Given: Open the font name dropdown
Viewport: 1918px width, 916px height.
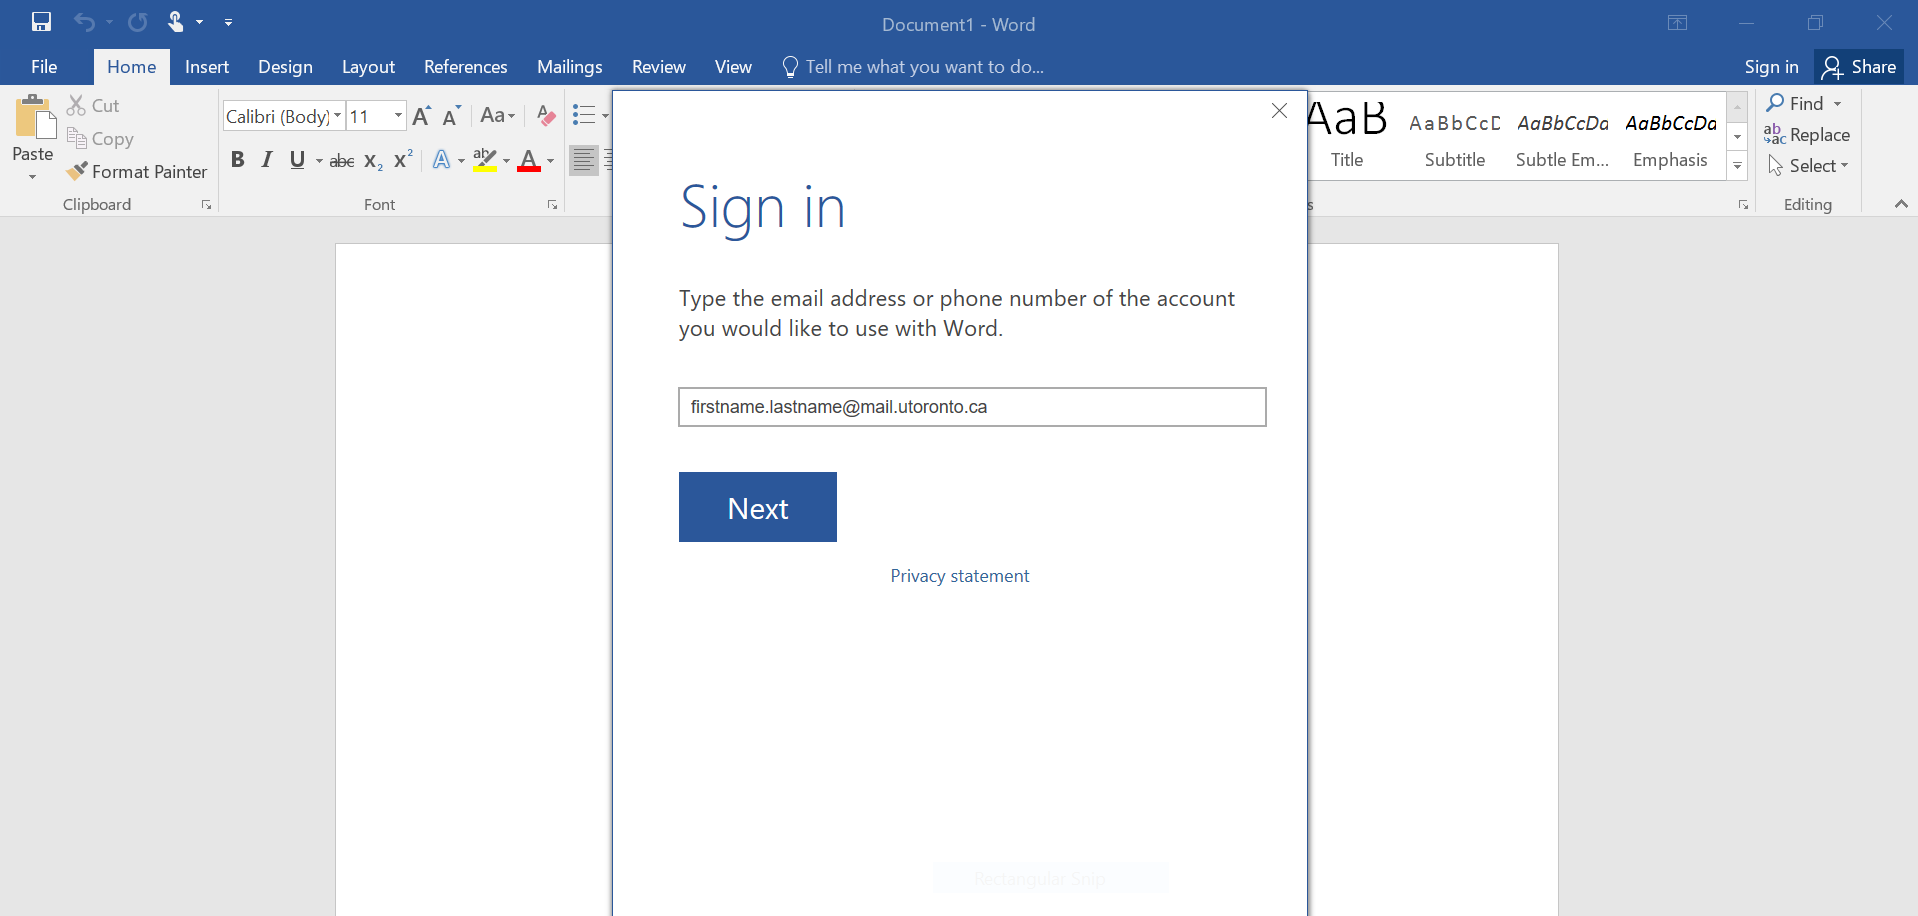Looking at the screenshot, I should coord(338,116).
